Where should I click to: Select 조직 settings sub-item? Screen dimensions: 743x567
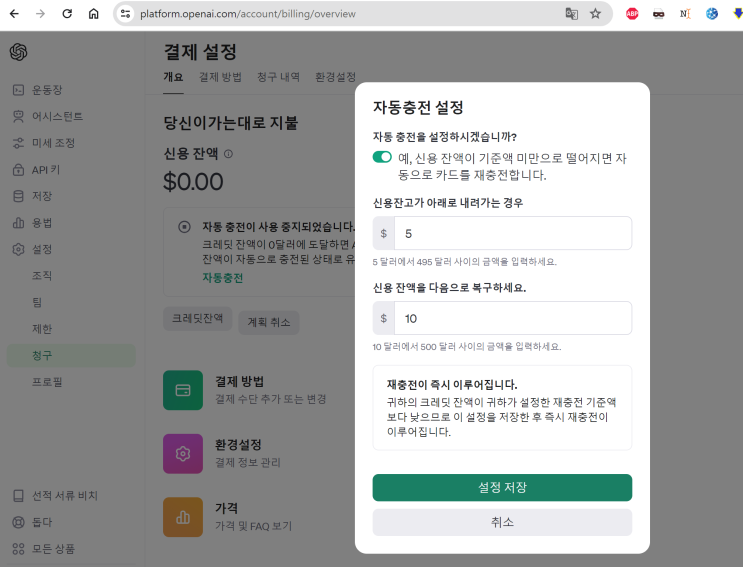point(42,276)
